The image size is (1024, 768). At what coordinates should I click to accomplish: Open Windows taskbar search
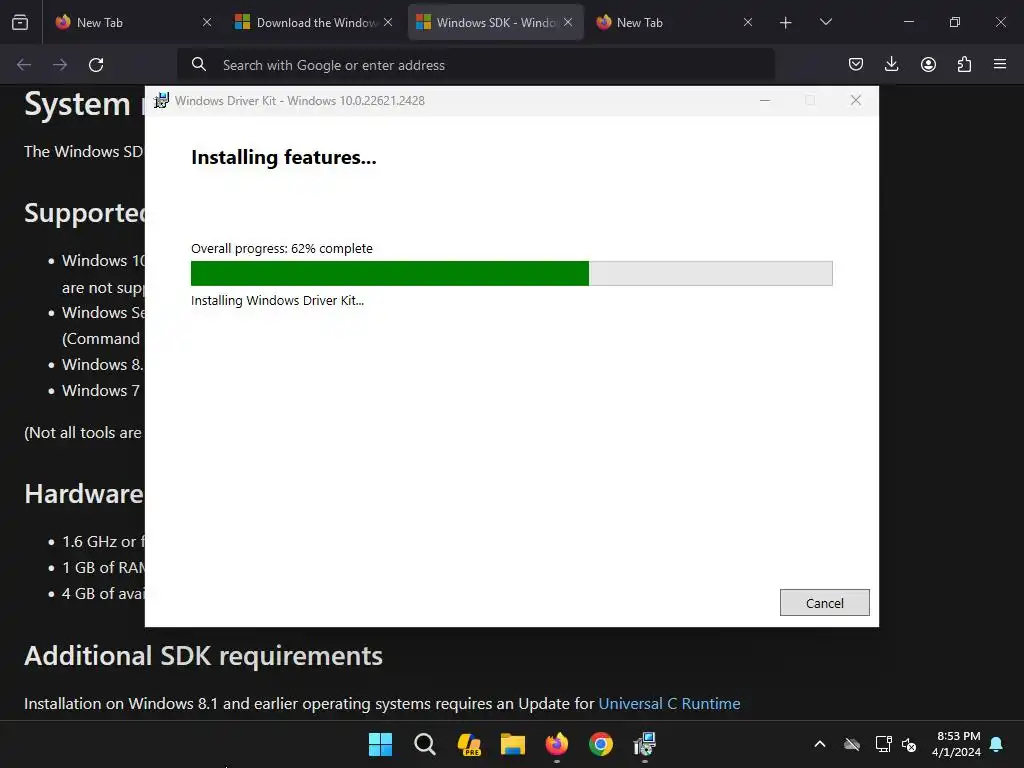coord(424,744)
